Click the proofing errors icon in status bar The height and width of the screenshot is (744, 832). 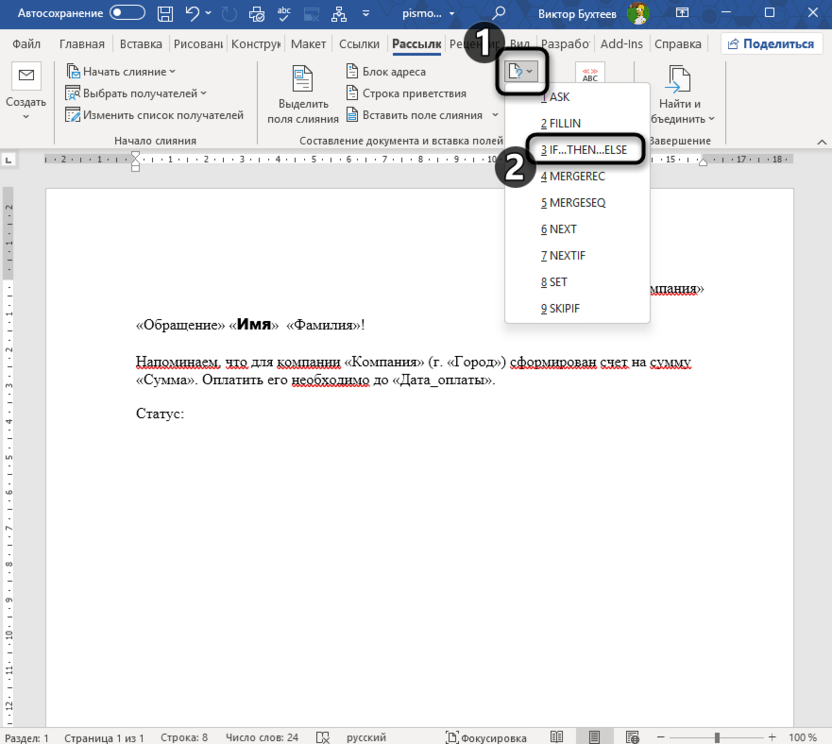323,737
